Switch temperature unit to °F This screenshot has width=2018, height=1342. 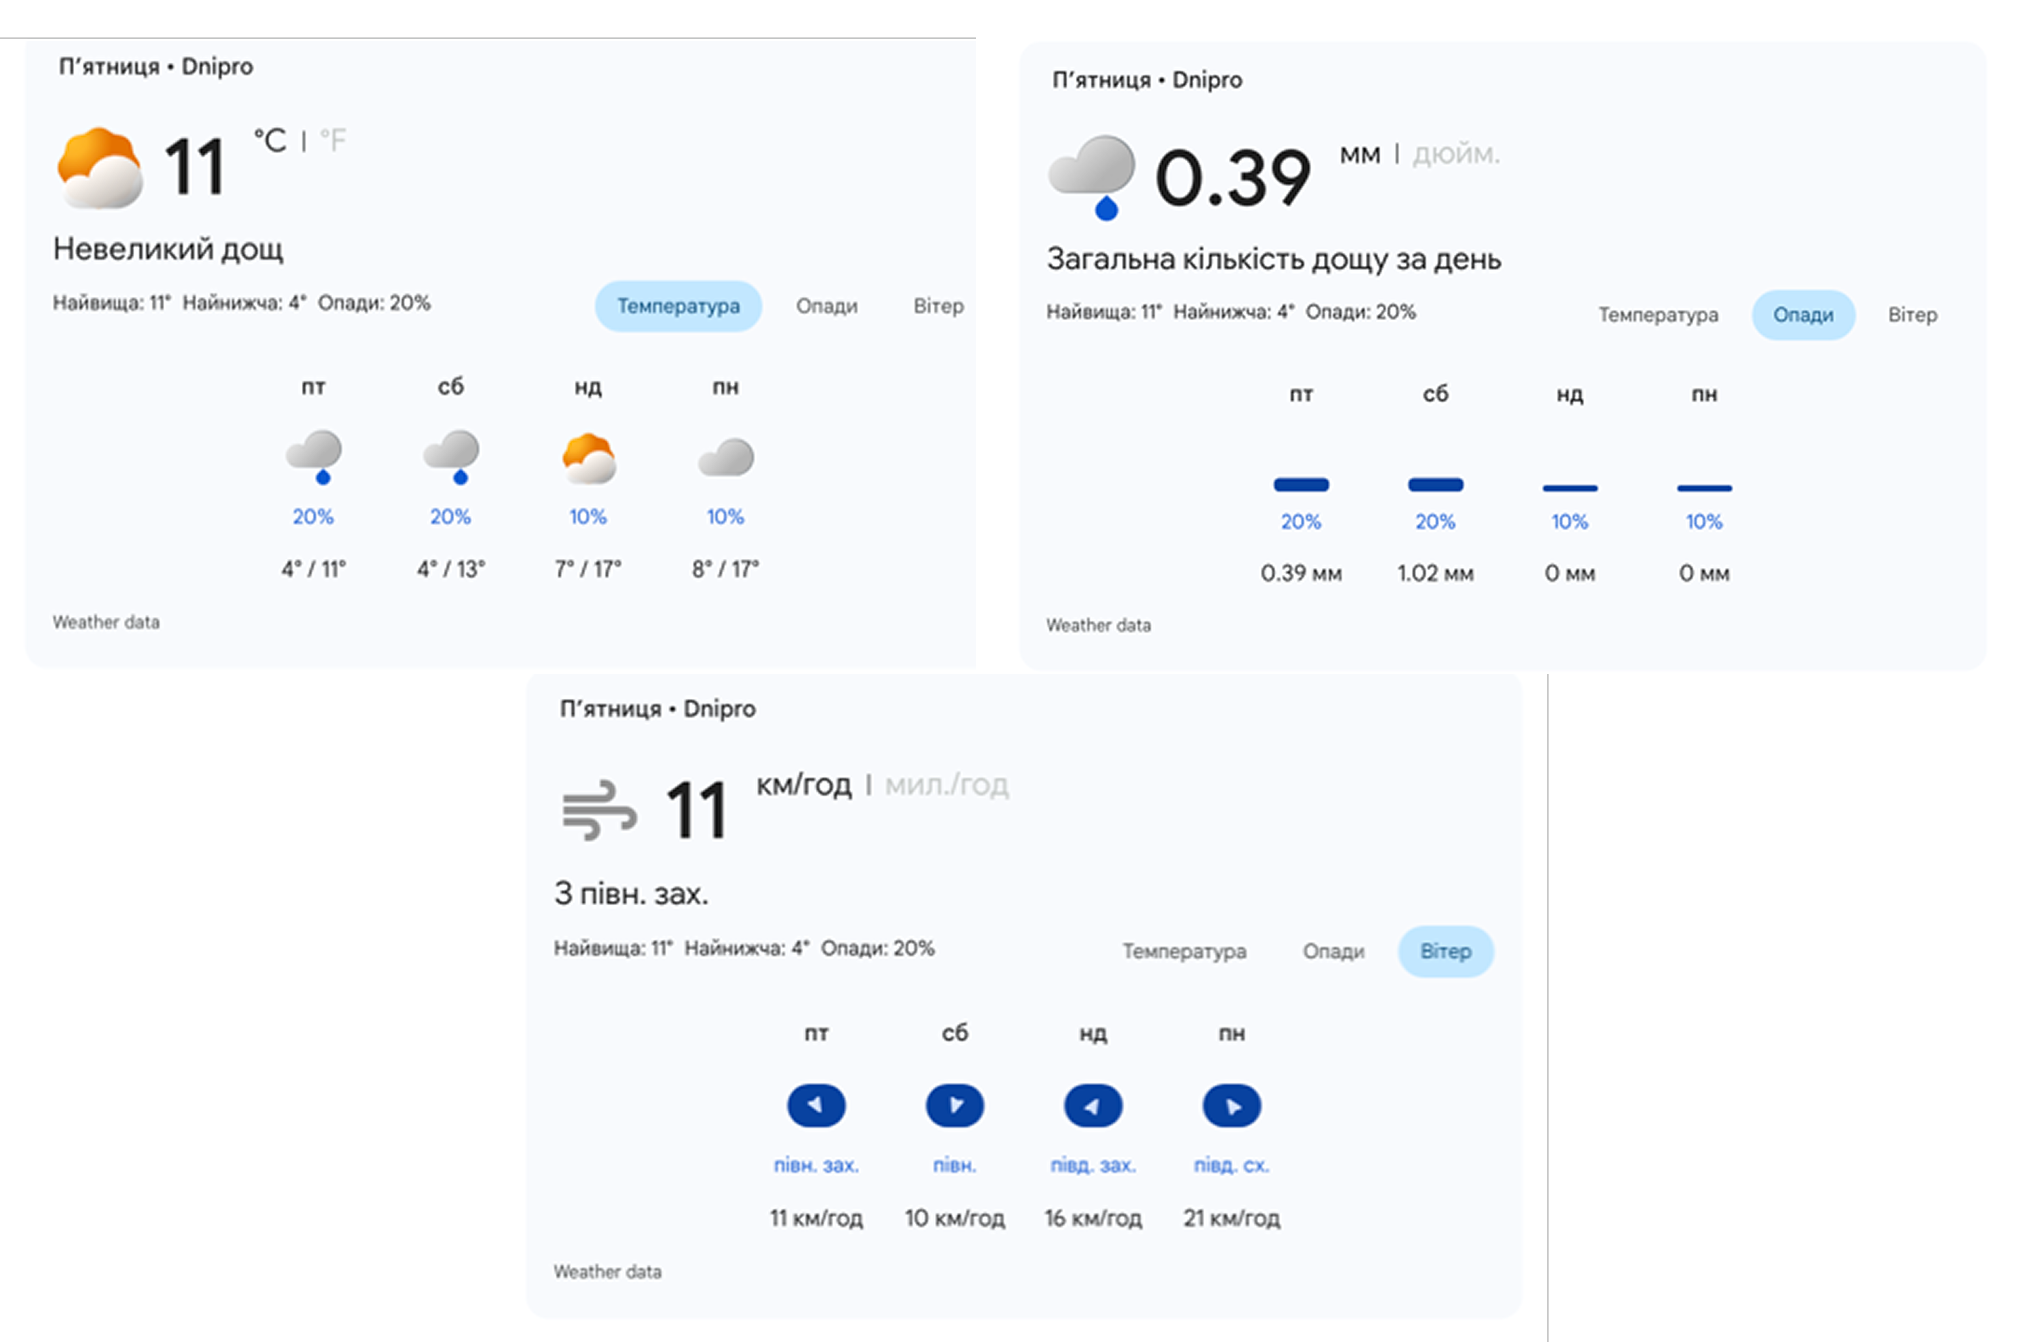(x=333, y=140)
